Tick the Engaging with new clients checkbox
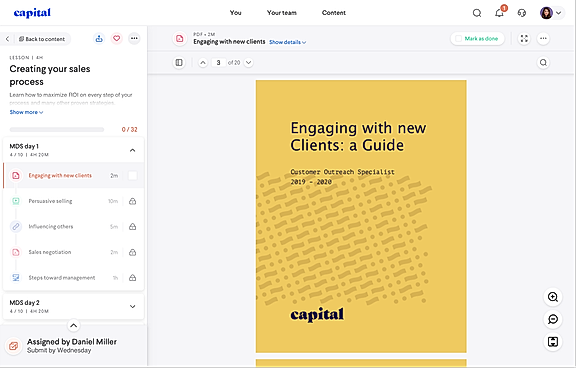The height and width of the screenshot is (368, 576). coord(133,176)
